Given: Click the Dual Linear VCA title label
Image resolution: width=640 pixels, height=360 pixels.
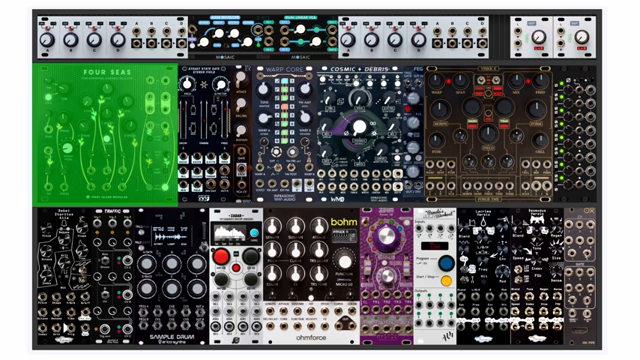Looking at the screenshot, I should point(300,18).
